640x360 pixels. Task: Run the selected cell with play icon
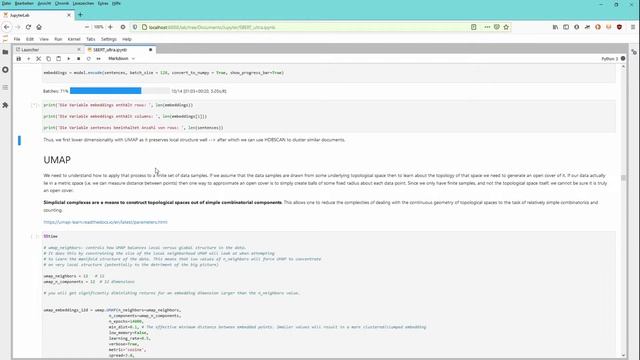point(69,59)
